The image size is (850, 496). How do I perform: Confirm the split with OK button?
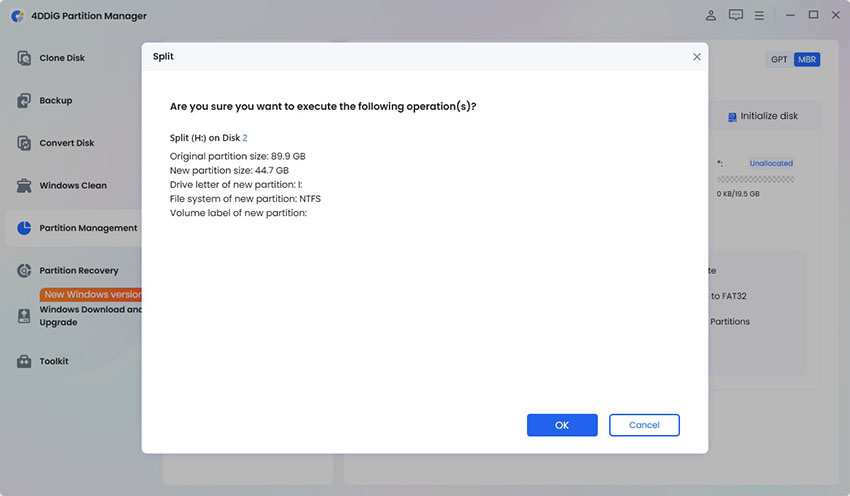562,425
